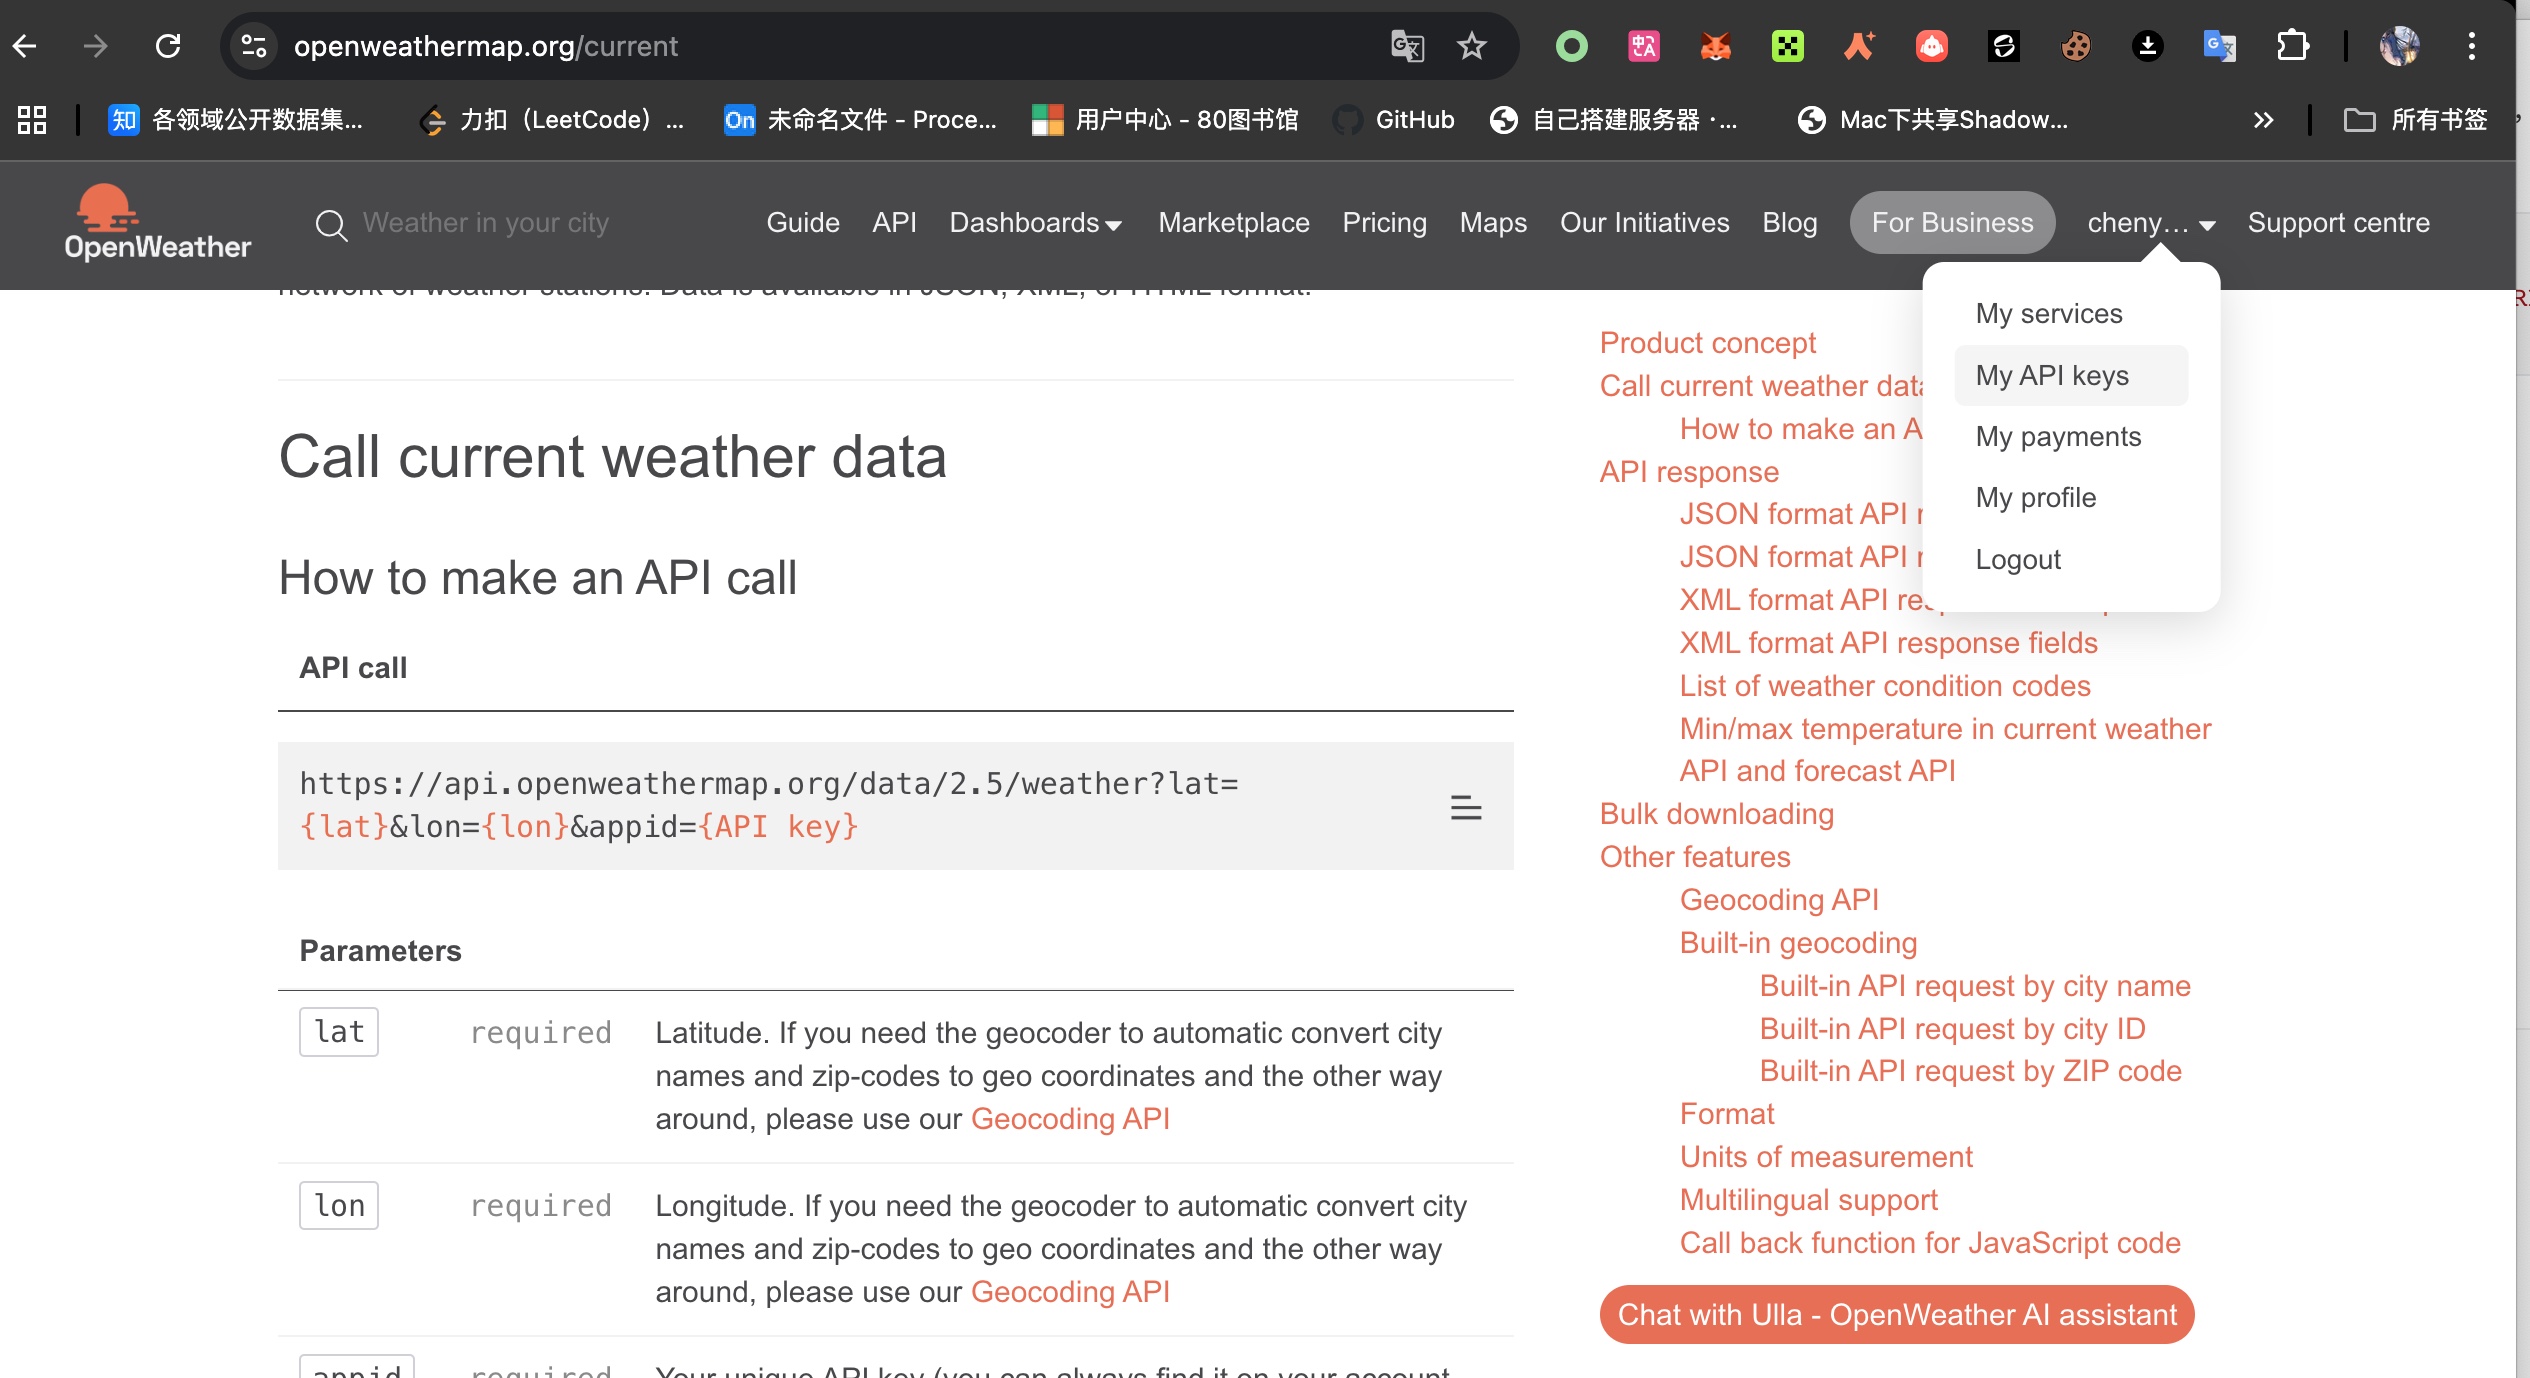The height and width of the screenshot is (1378, 2530).
Task: Open the 用户中心 - 80图书馆 bookmark
Action: coord(1166,120)
